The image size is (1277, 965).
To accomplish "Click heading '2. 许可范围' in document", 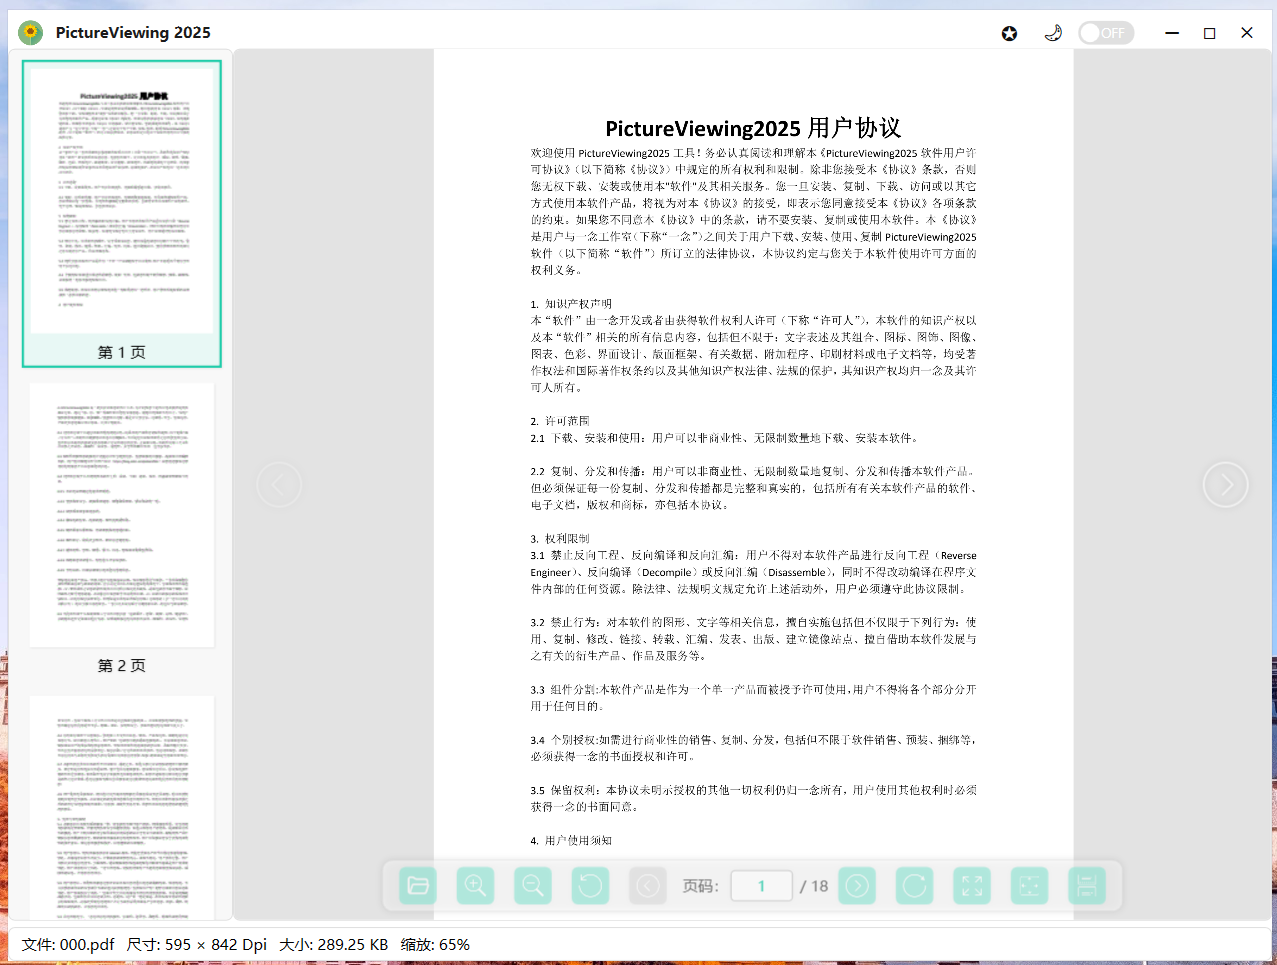I will pos(560,421).
